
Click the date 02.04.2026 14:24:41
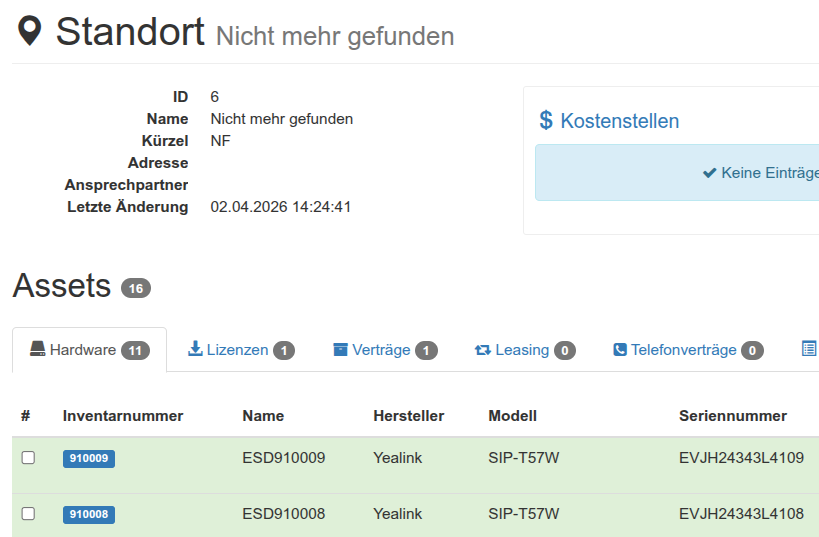[280, 207]
